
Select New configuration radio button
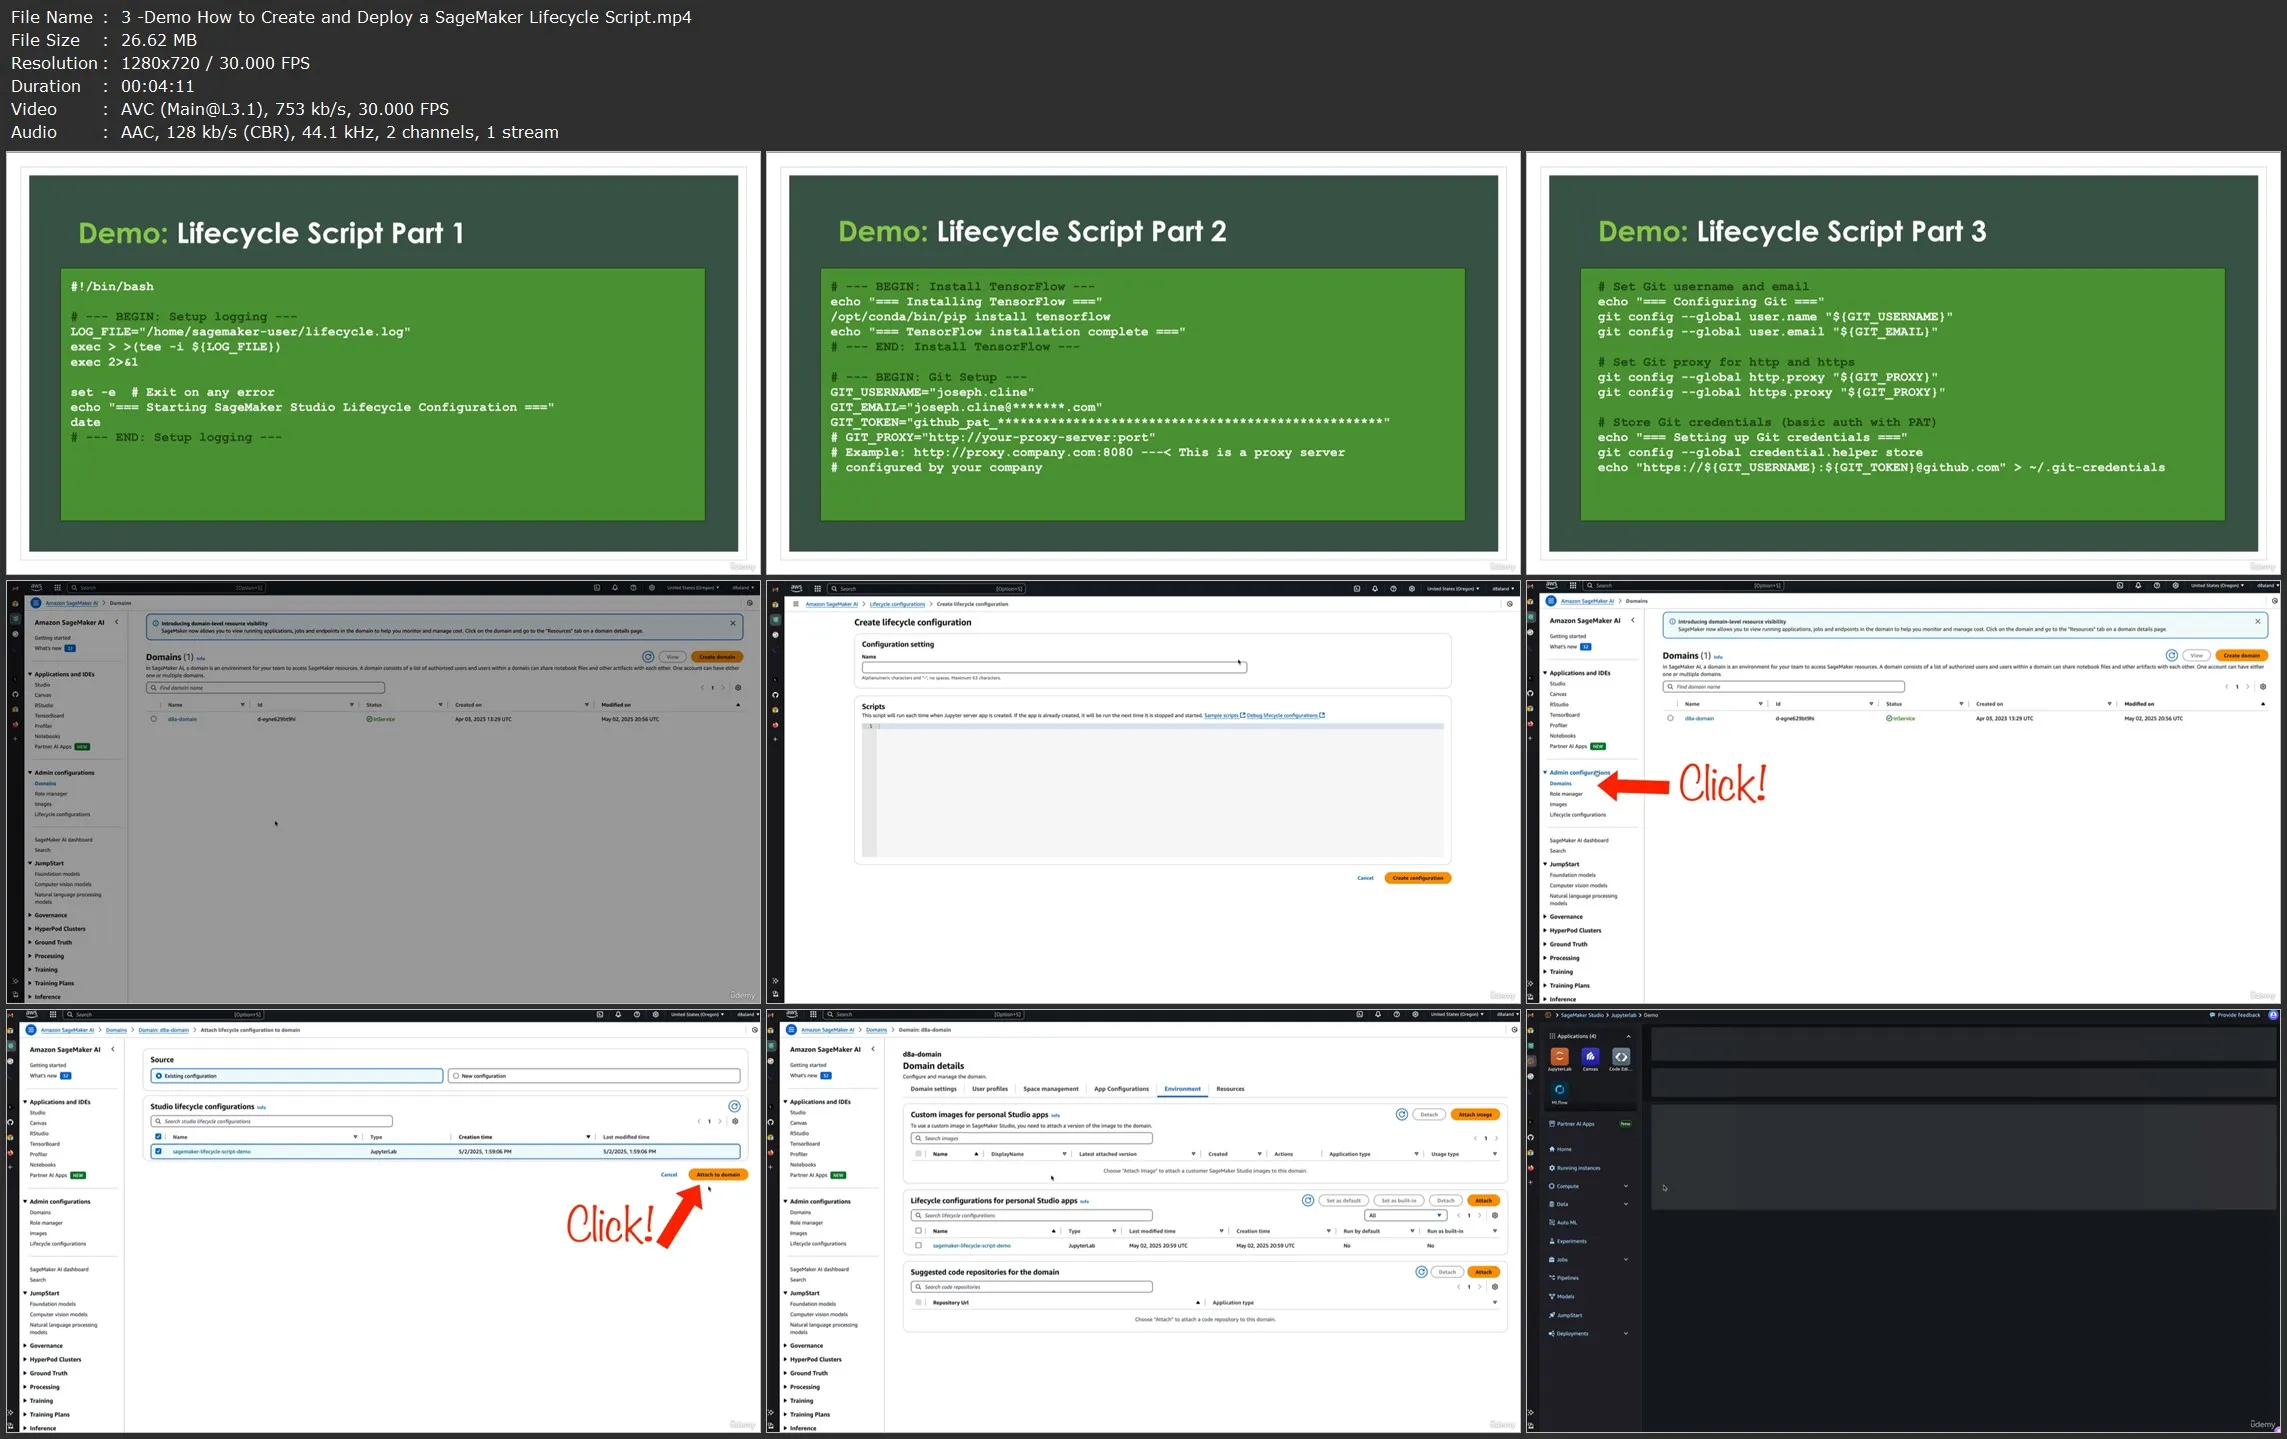tap(456, 1076)
